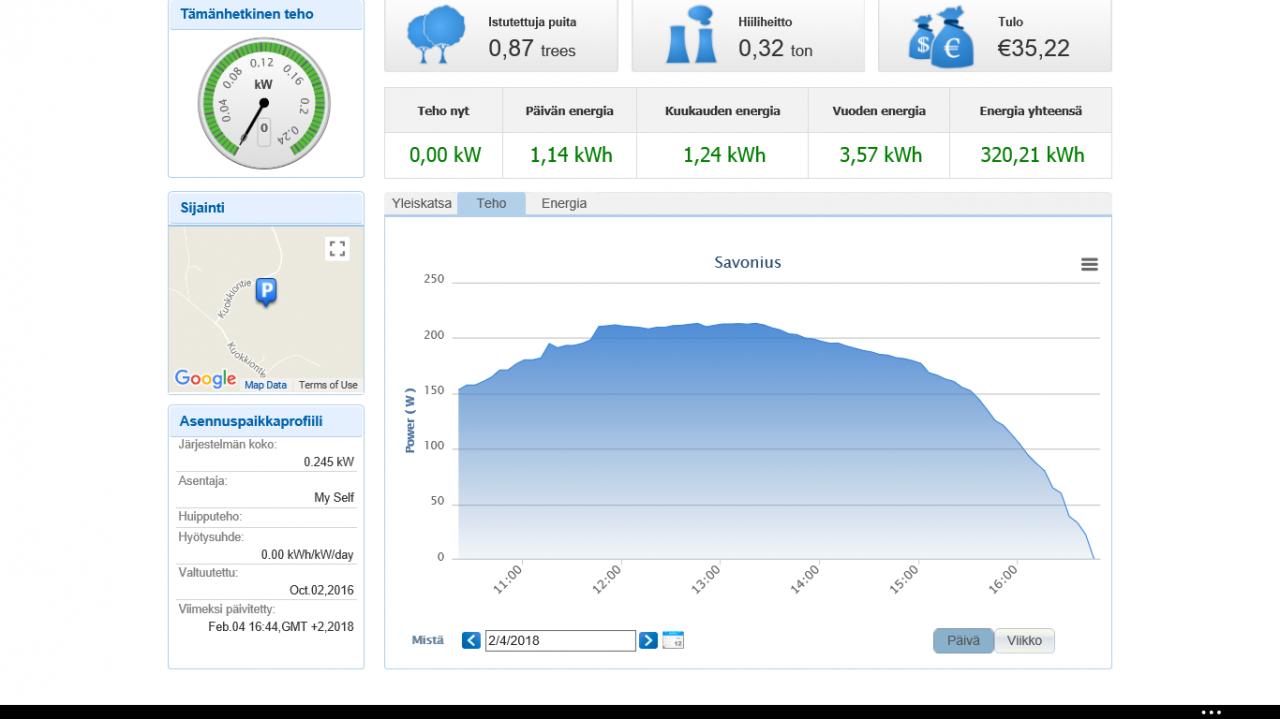This screenshot has width=1280, height=719.
Task: Click the money bags income icon
Action: (940, 37)
